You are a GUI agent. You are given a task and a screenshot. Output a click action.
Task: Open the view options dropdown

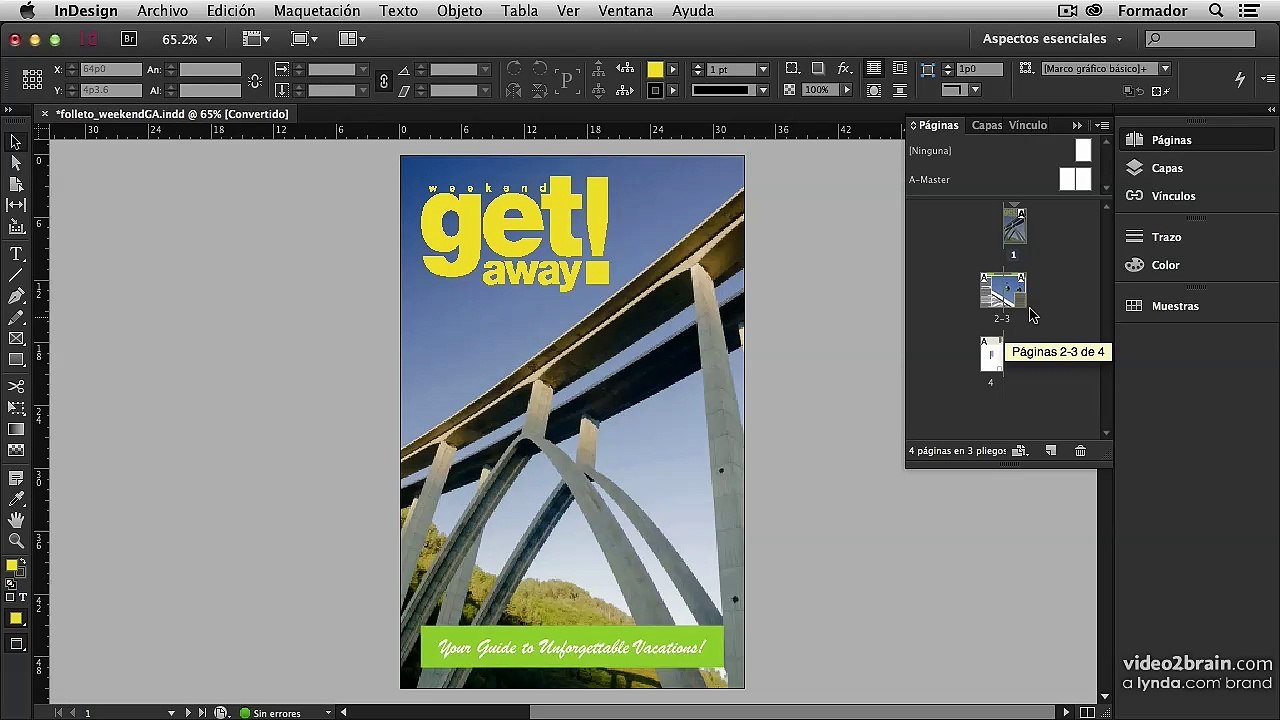[x=256, y=39]
